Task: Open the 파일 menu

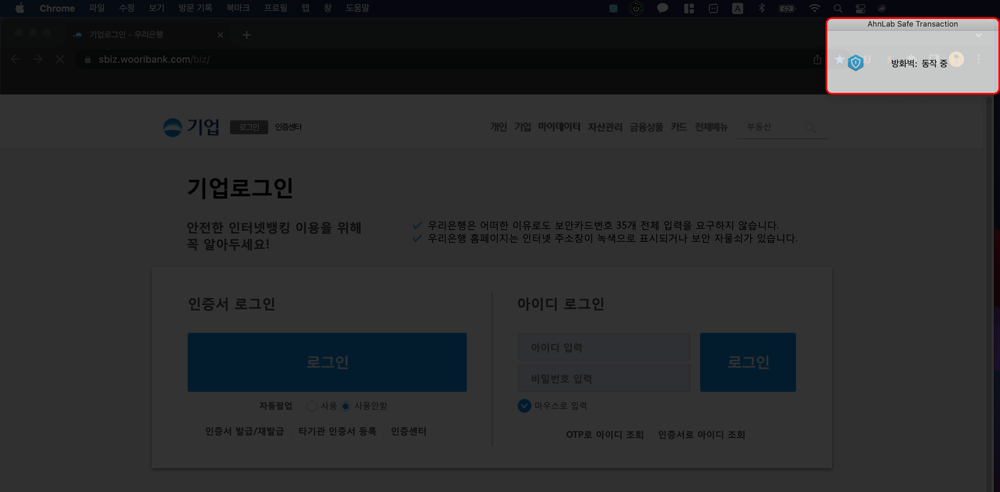Action: [96, 8]
